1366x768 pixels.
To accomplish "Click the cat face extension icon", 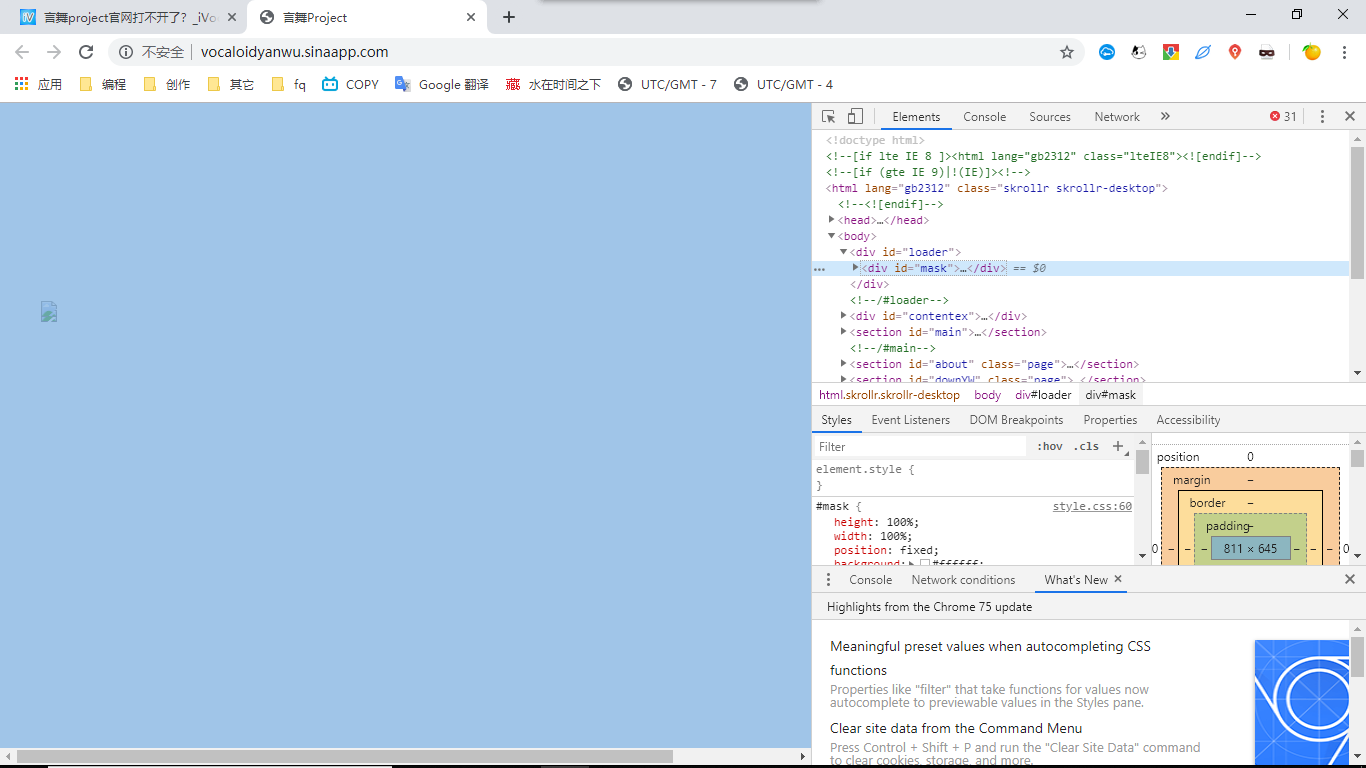I will (1139, 52).
